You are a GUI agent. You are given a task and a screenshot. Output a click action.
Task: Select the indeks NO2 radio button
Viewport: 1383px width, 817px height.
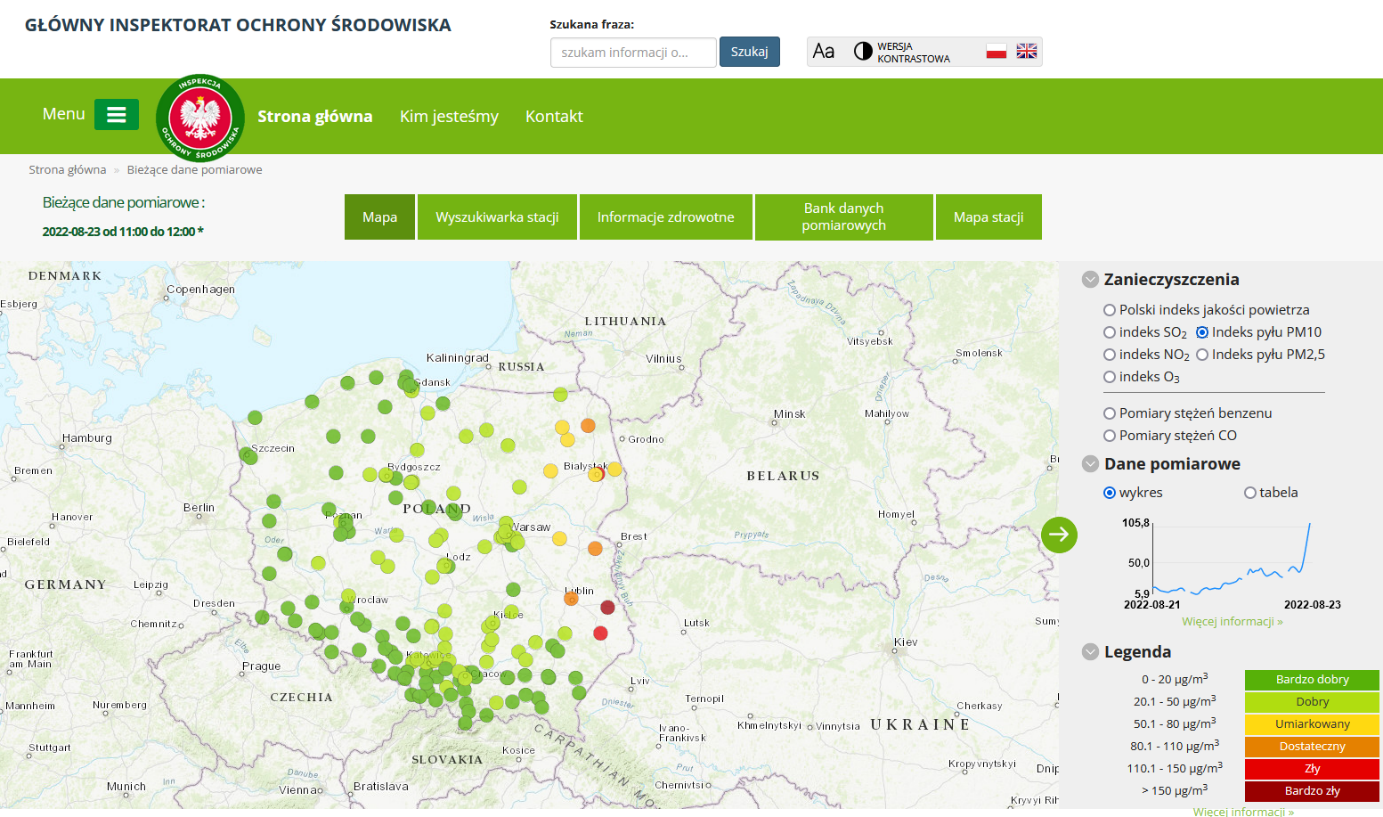click(1110, 354)
